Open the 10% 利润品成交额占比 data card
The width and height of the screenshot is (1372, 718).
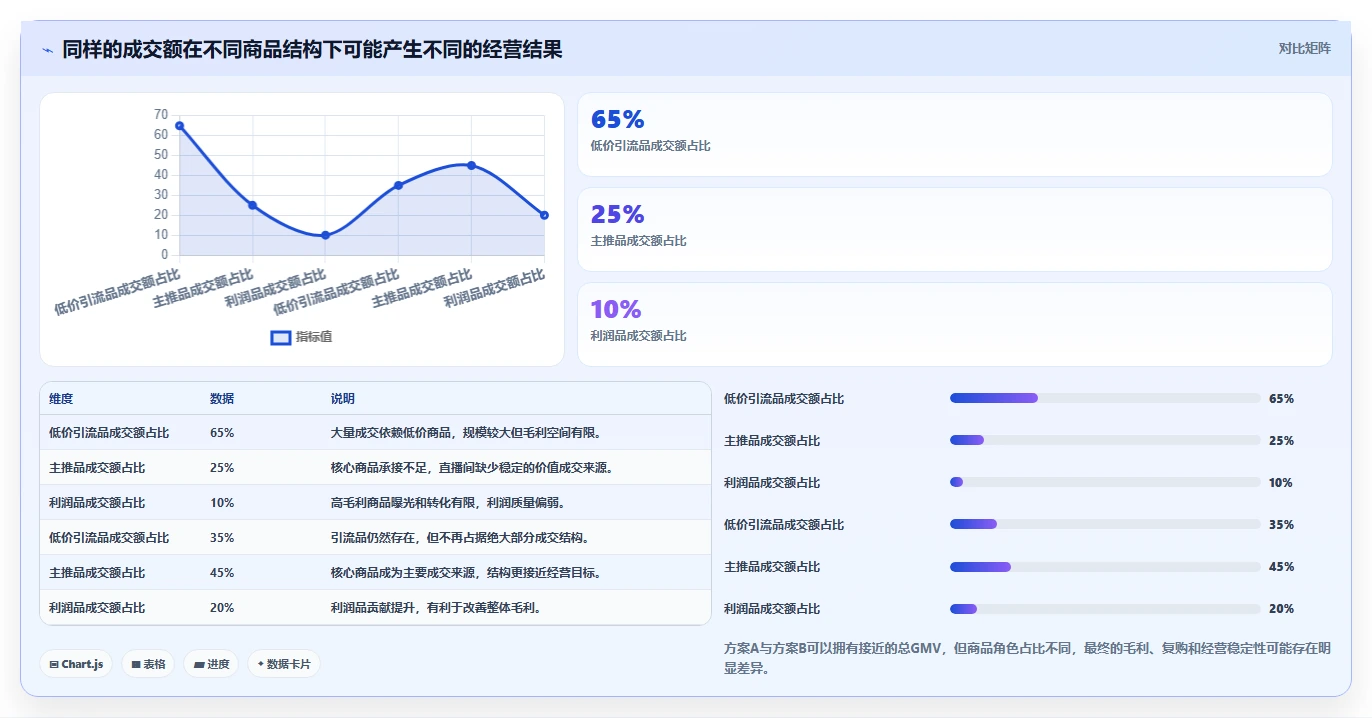pos(955,325)
